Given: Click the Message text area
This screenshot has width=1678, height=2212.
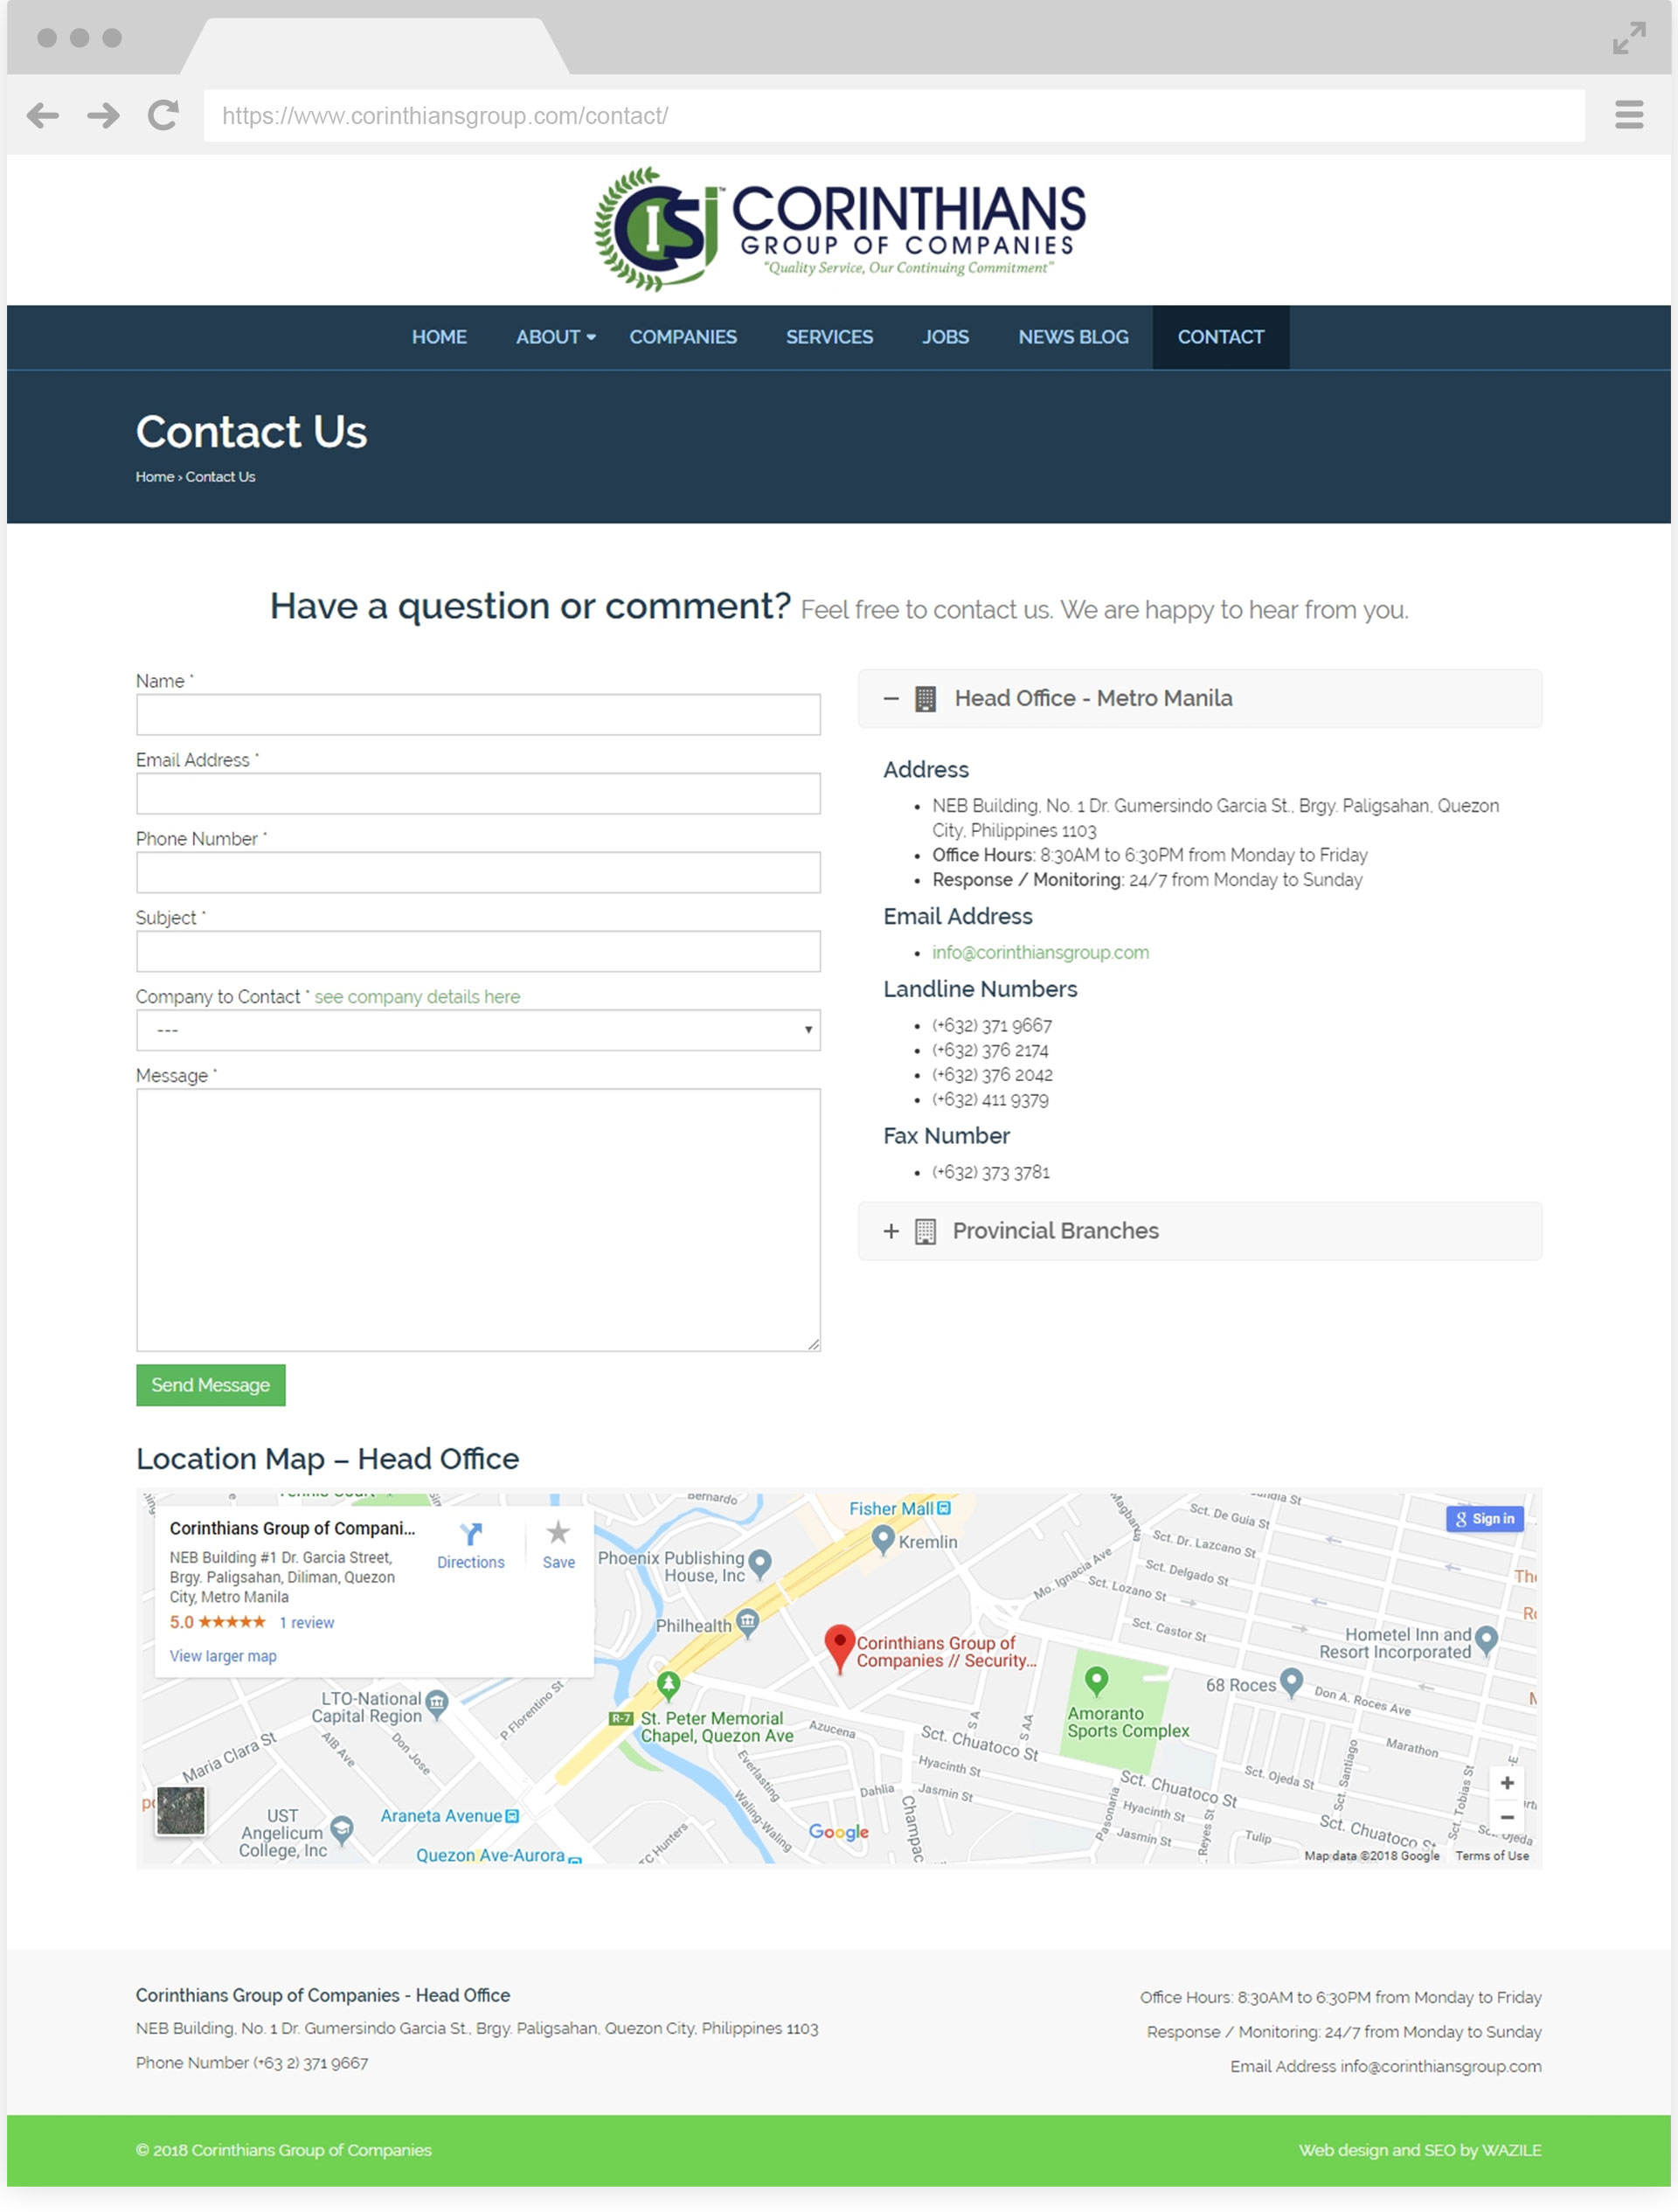Looking at the screenshot, I should point(478,1221).
